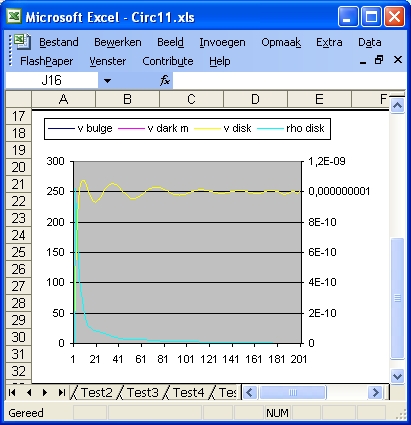
Task: Switch to the Test2 sheet tab
Action: (x=96, y=392)
